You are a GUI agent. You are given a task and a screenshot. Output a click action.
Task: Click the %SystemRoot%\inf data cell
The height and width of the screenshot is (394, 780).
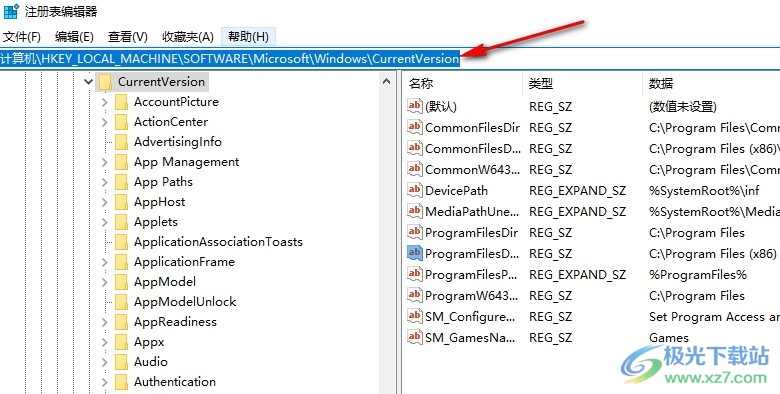[705, 191]
